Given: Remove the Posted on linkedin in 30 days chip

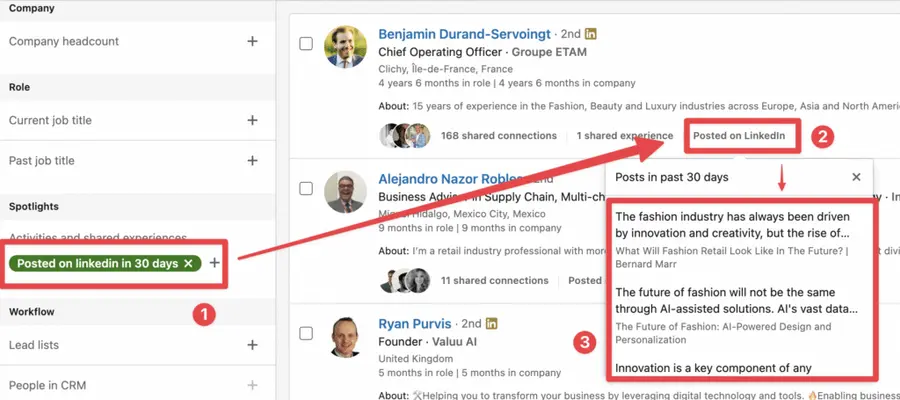Looking at the screenshot, I should click(x=188, y=263).
